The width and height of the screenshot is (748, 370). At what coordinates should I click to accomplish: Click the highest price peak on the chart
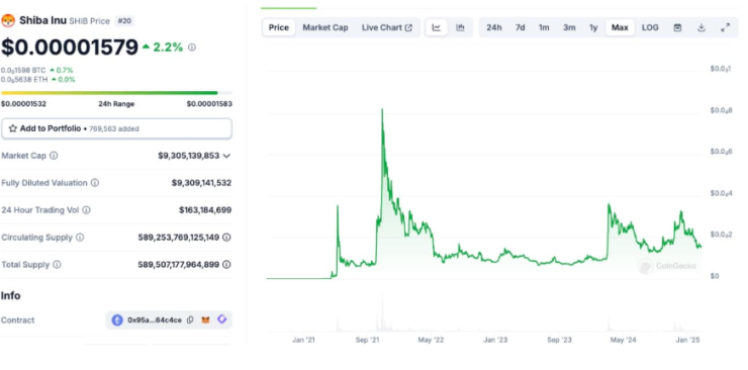point(382,110)
